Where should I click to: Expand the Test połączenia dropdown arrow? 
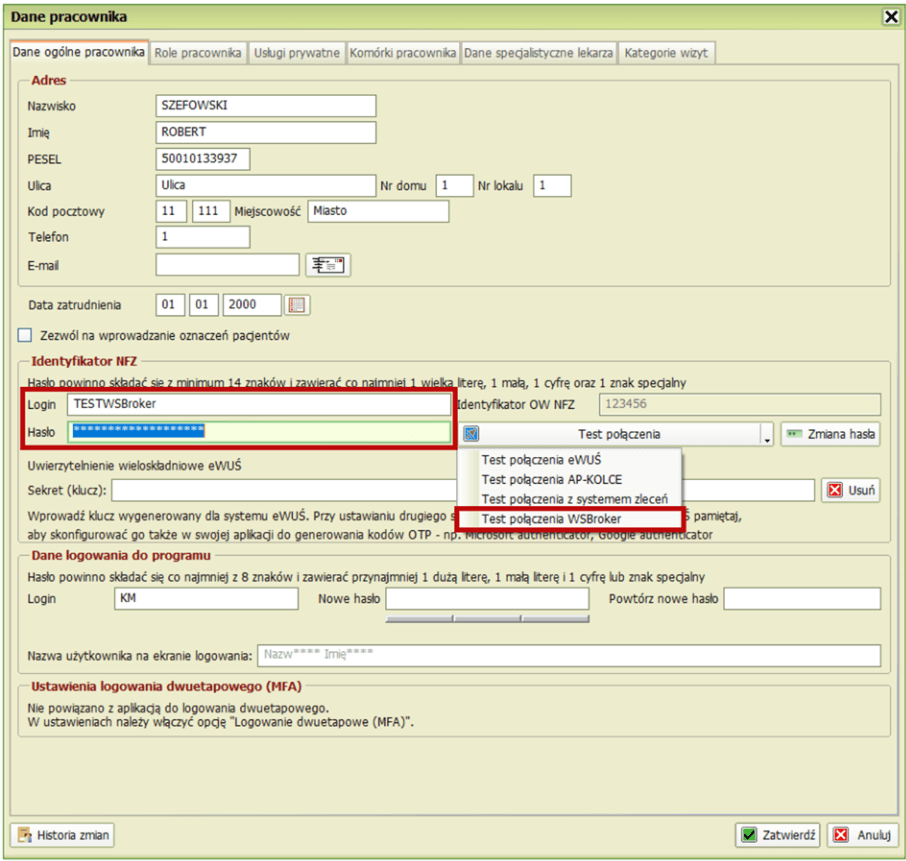point(766,435)
